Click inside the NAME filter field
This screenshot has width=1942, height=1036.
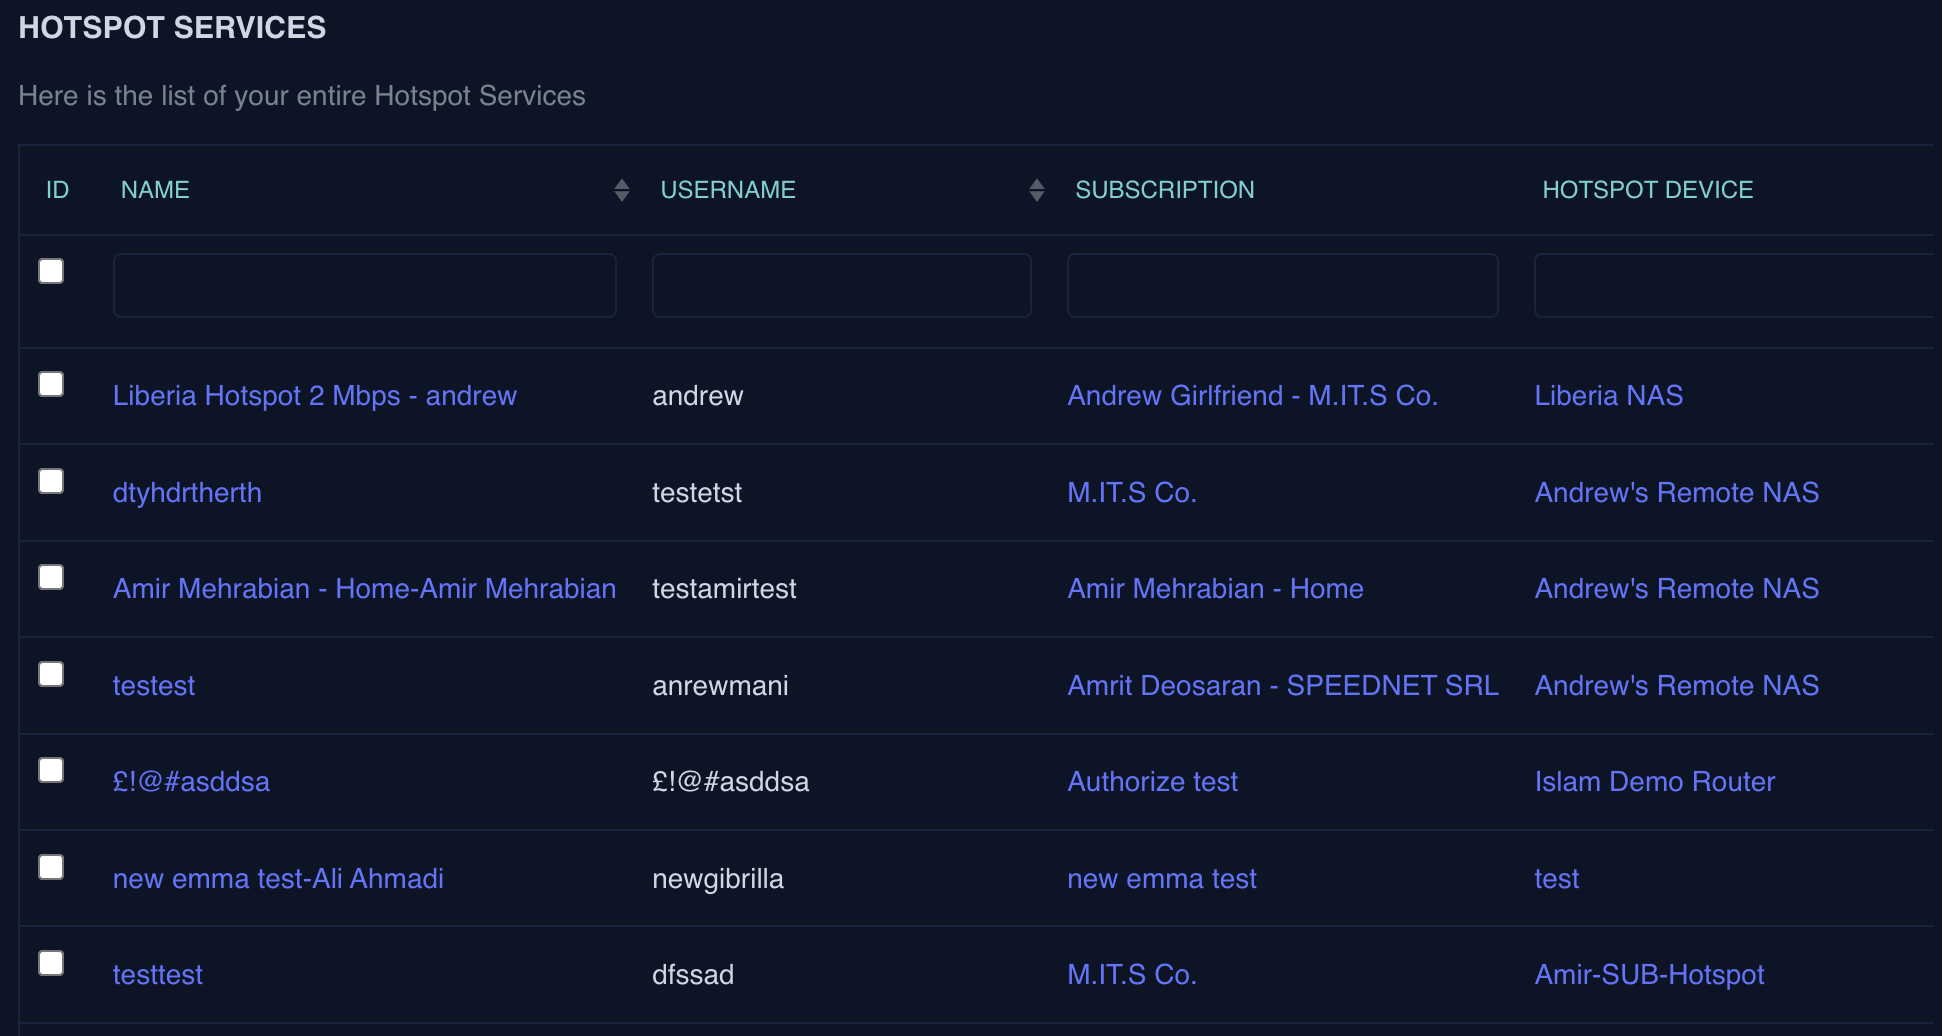(364, 285)
